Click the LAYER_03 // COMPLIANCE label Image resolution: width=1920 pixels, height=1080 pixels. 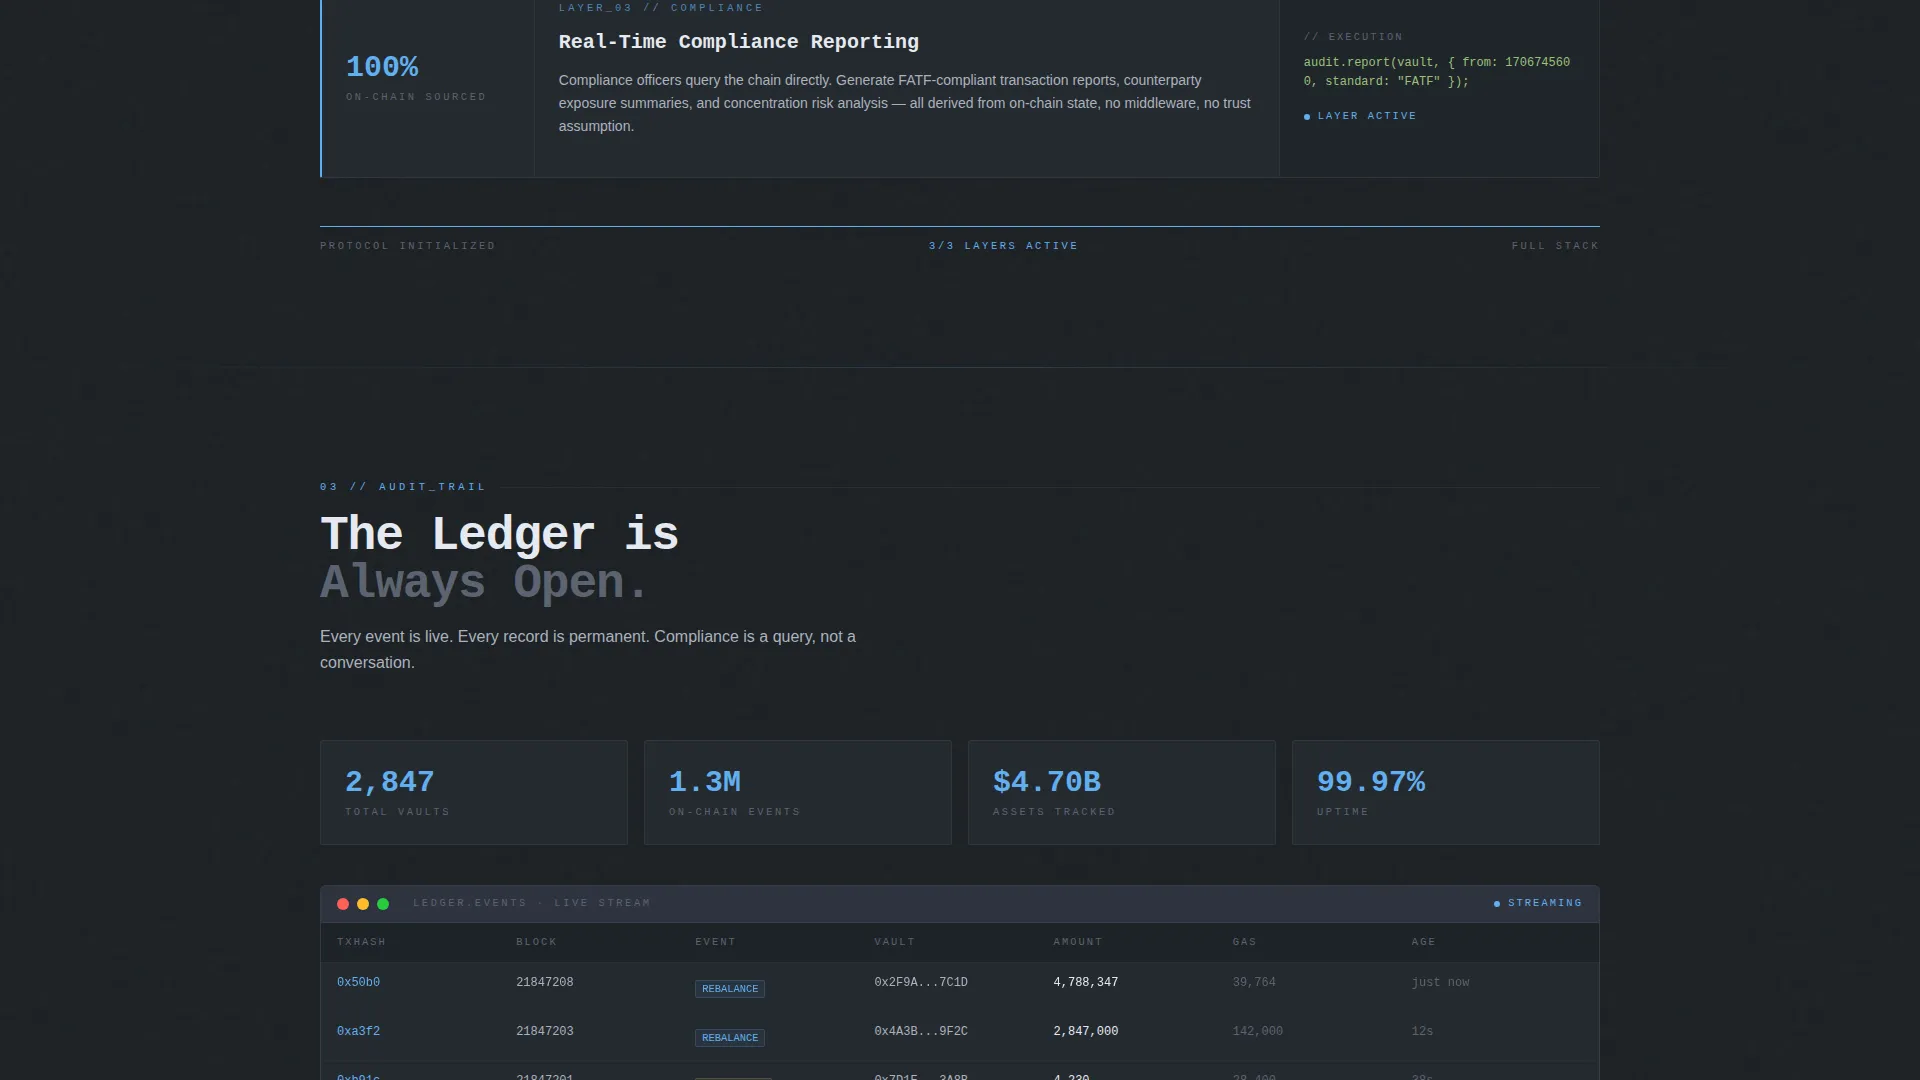pyautogui.click(x=661, y=8)
